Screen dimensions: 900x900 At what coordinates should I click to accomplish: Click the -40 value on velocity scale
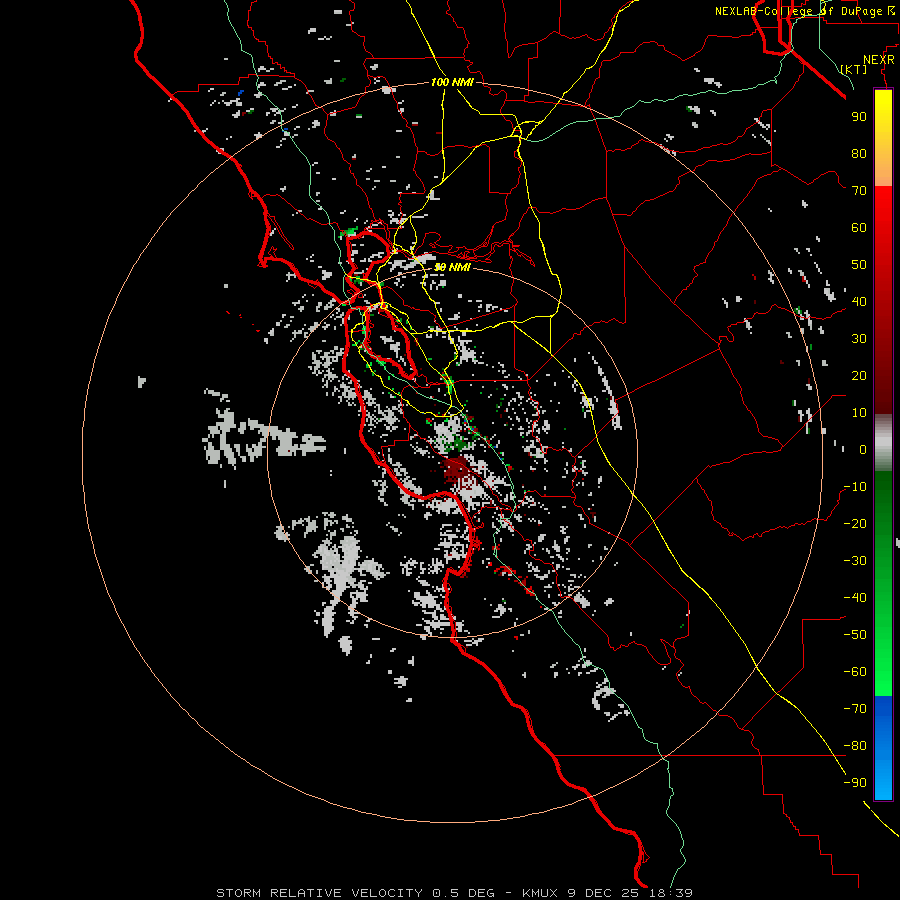[x=855, y=598]
